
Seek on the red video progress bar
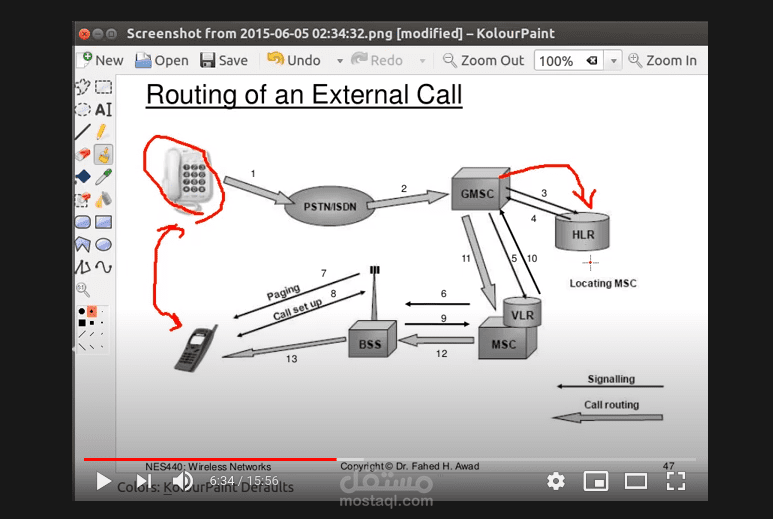pos(210,459)
